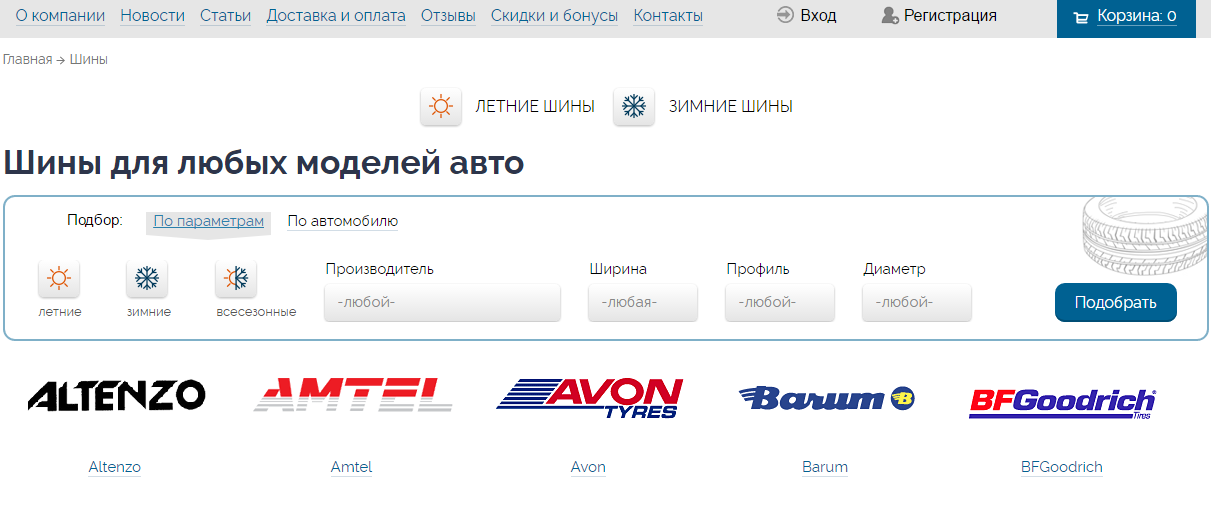Screen dimensions: 1211x518
Task: Go to the ЗИМНИЕ ШИНЫ link
Action: pyautogui.click(x=731, y=106)
